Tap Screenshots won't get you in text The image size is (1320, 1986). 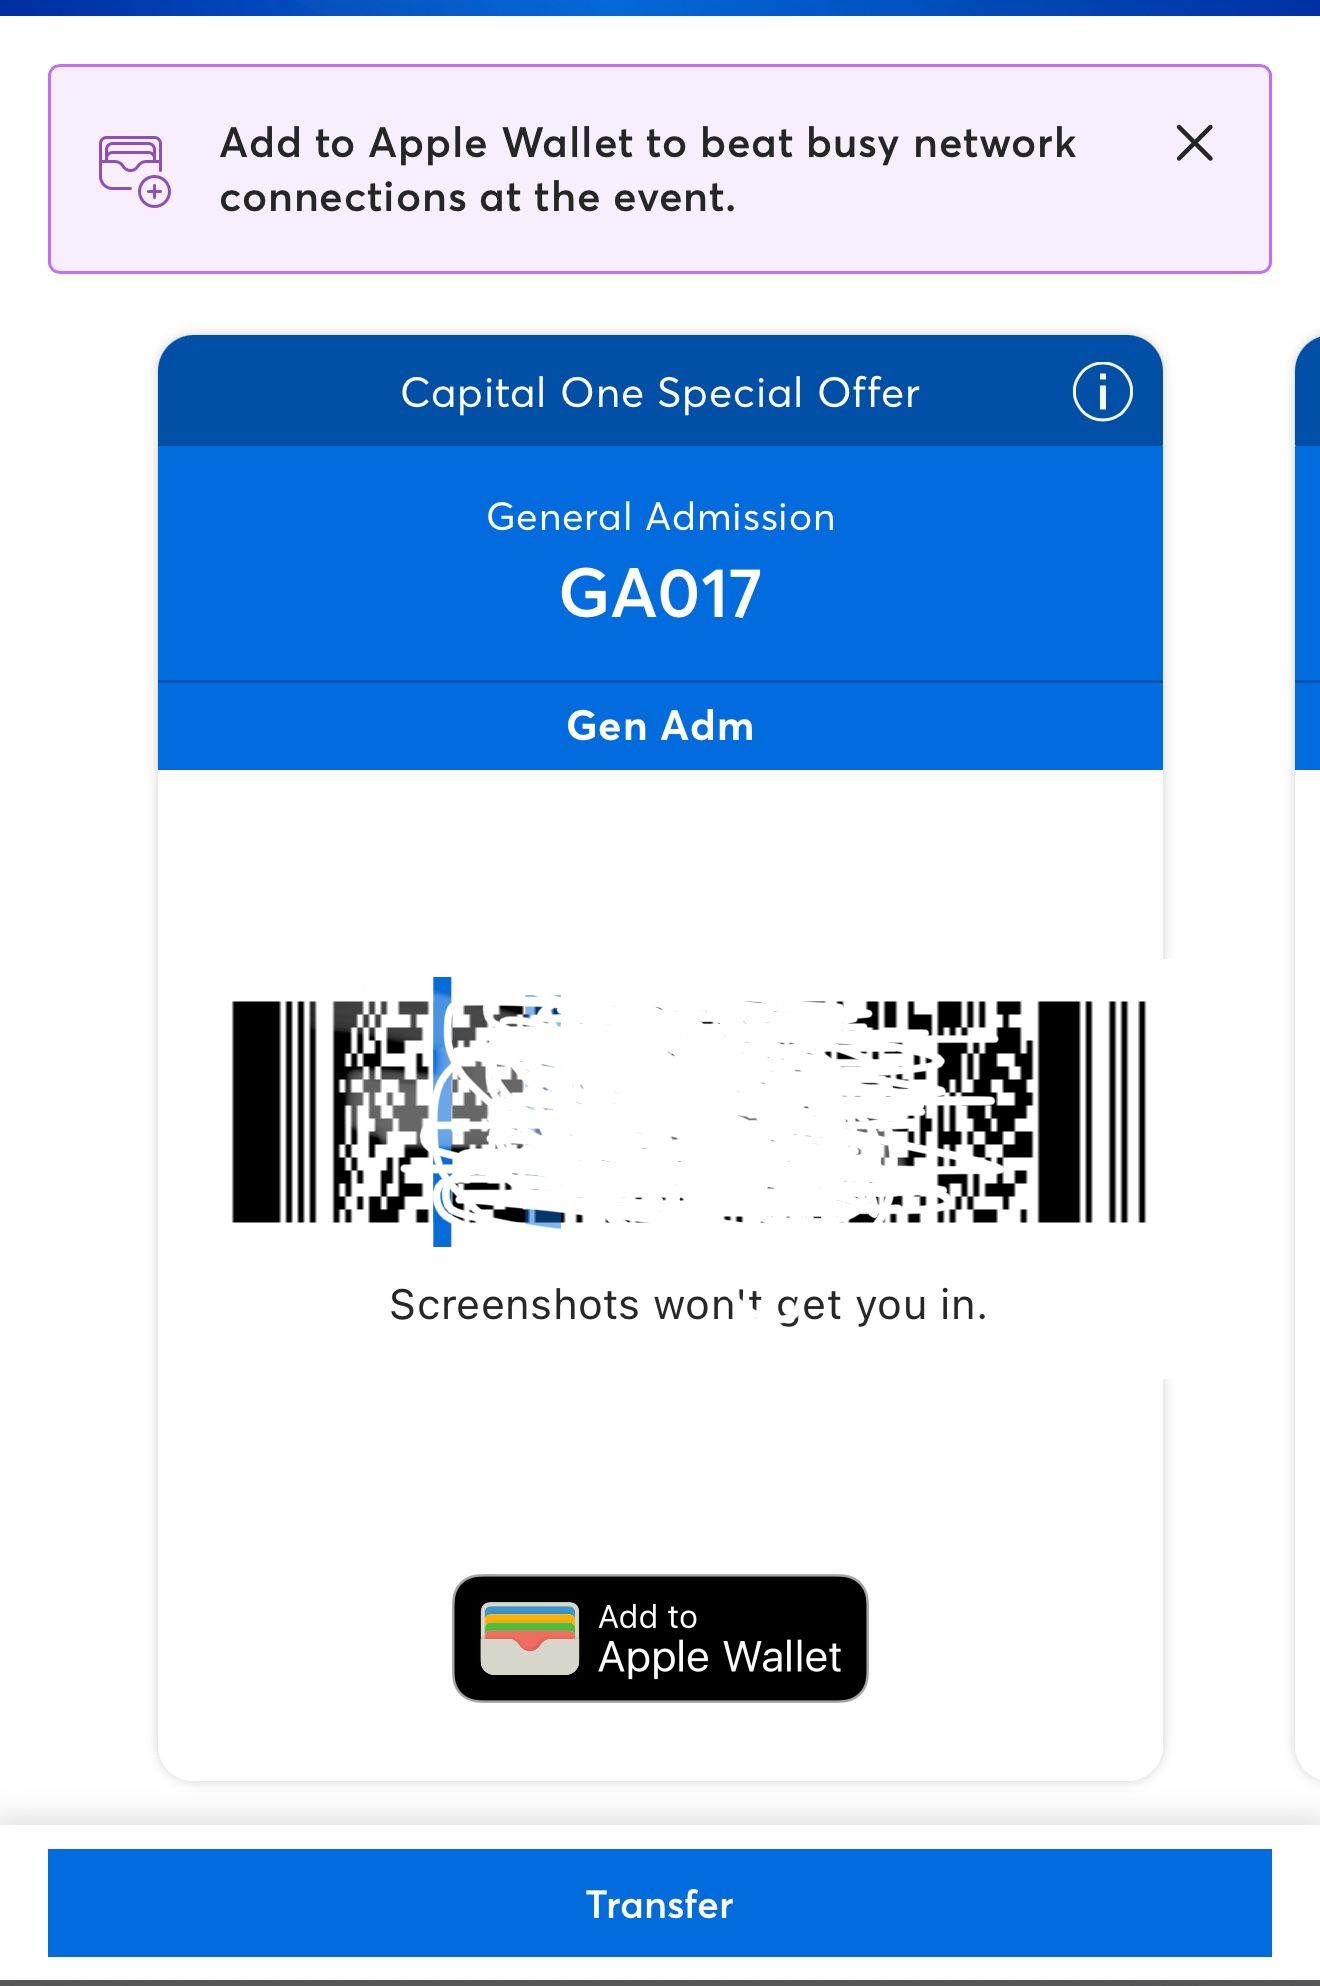coord(688,1305)
